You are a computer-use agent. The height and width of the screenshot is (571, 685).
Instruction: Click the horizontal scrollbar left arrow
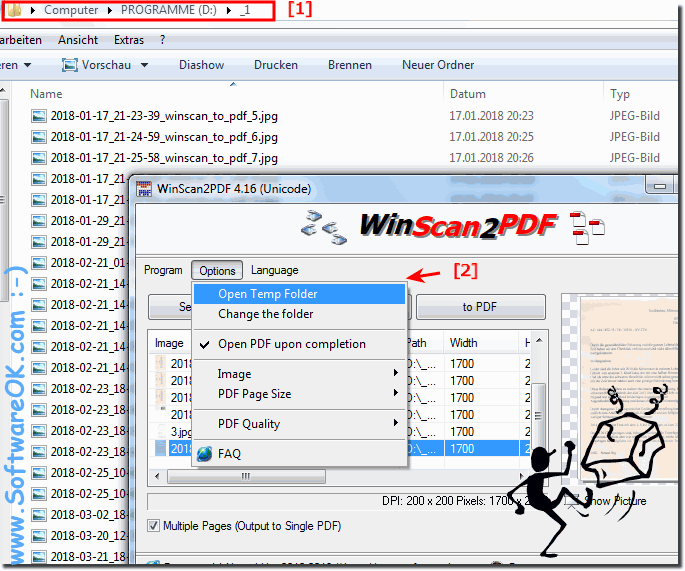157,476
